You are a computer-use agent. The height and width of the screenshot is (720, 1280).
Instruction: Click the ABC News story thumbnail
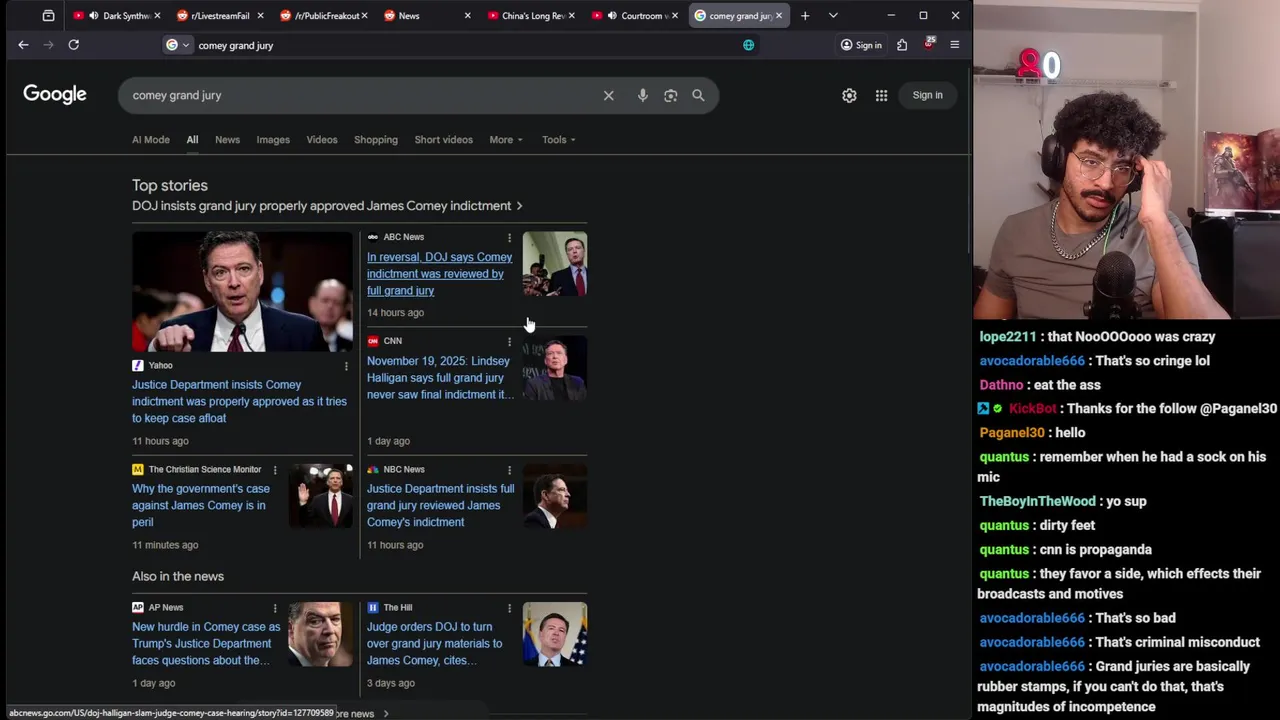(555, 264)
